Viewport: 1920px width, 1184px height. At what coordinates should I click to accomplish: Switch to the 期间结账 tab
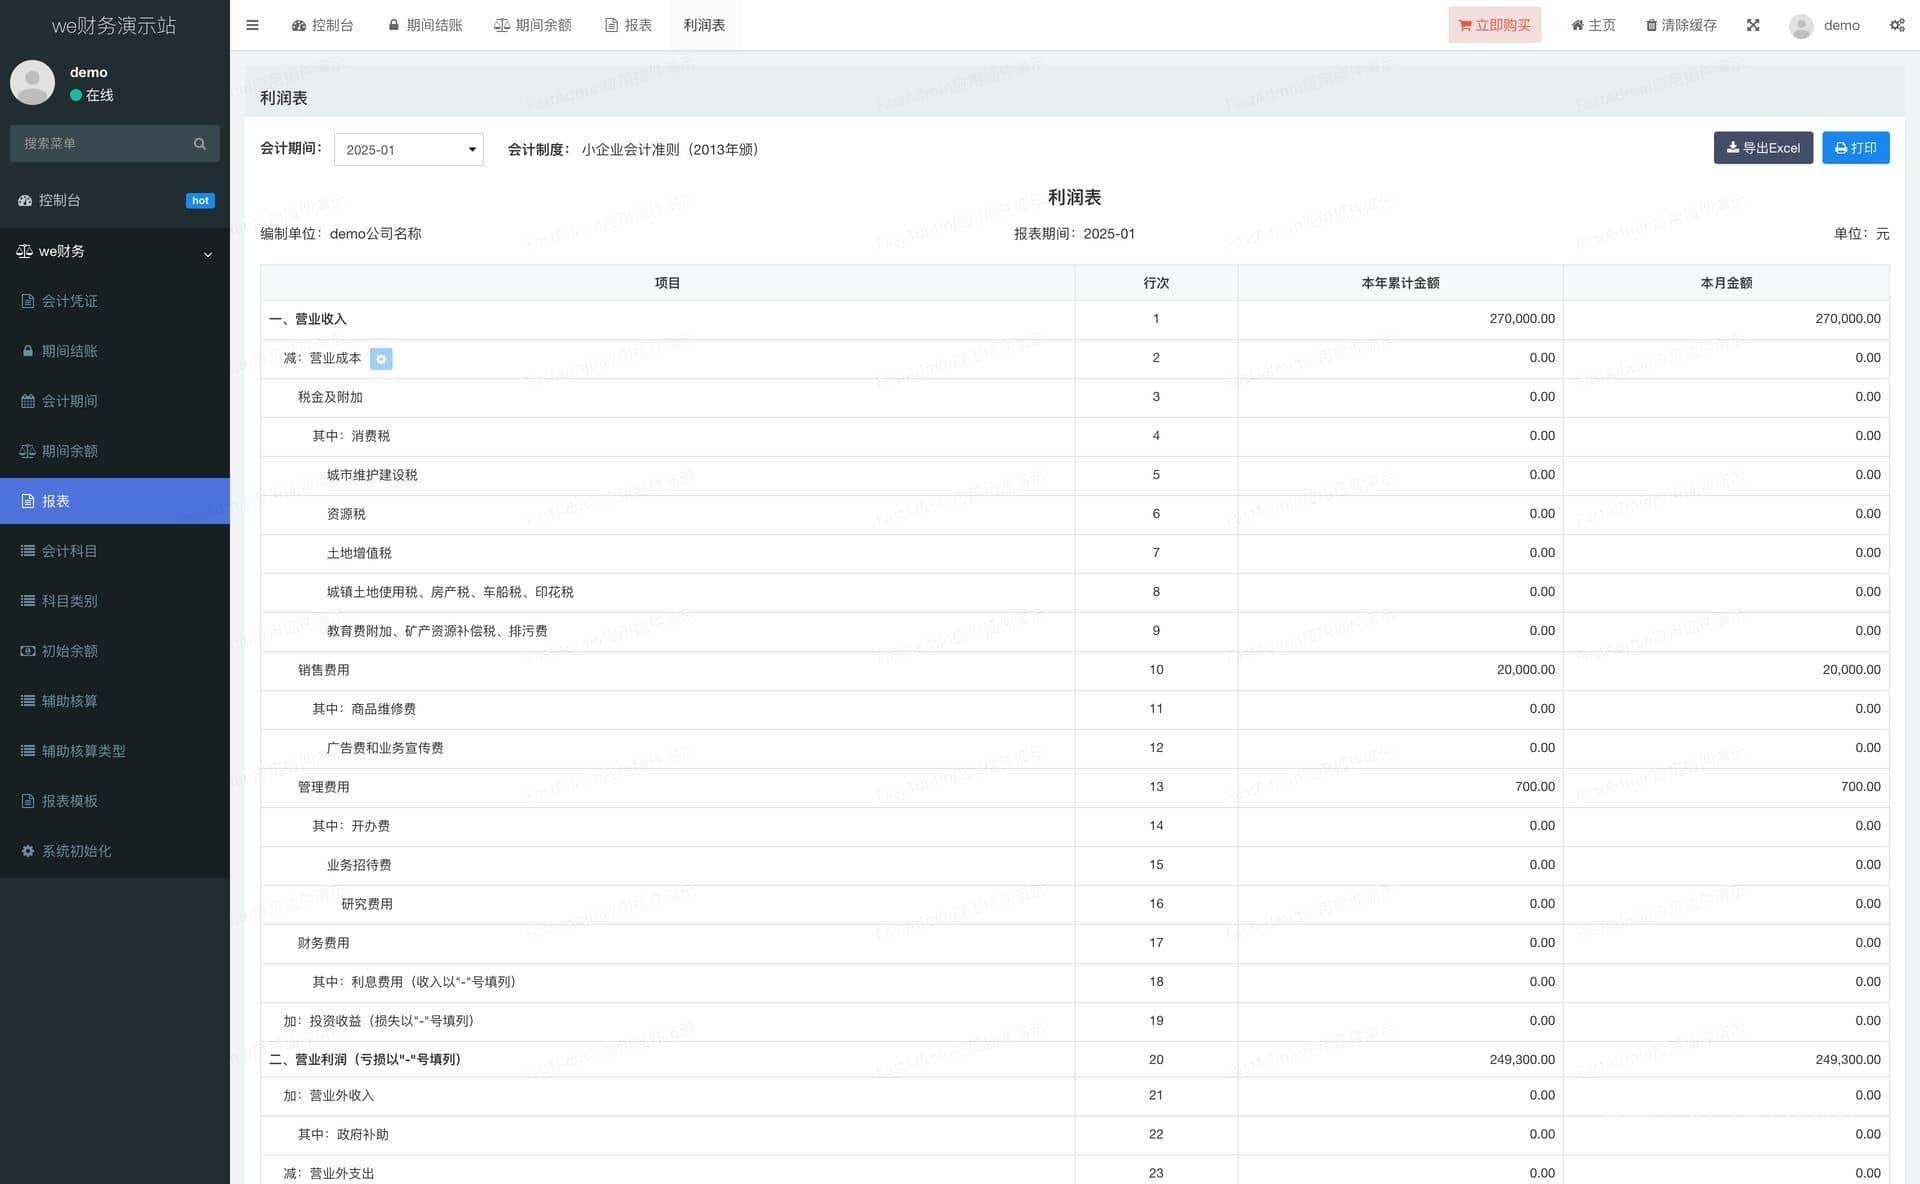pos(425,25)
